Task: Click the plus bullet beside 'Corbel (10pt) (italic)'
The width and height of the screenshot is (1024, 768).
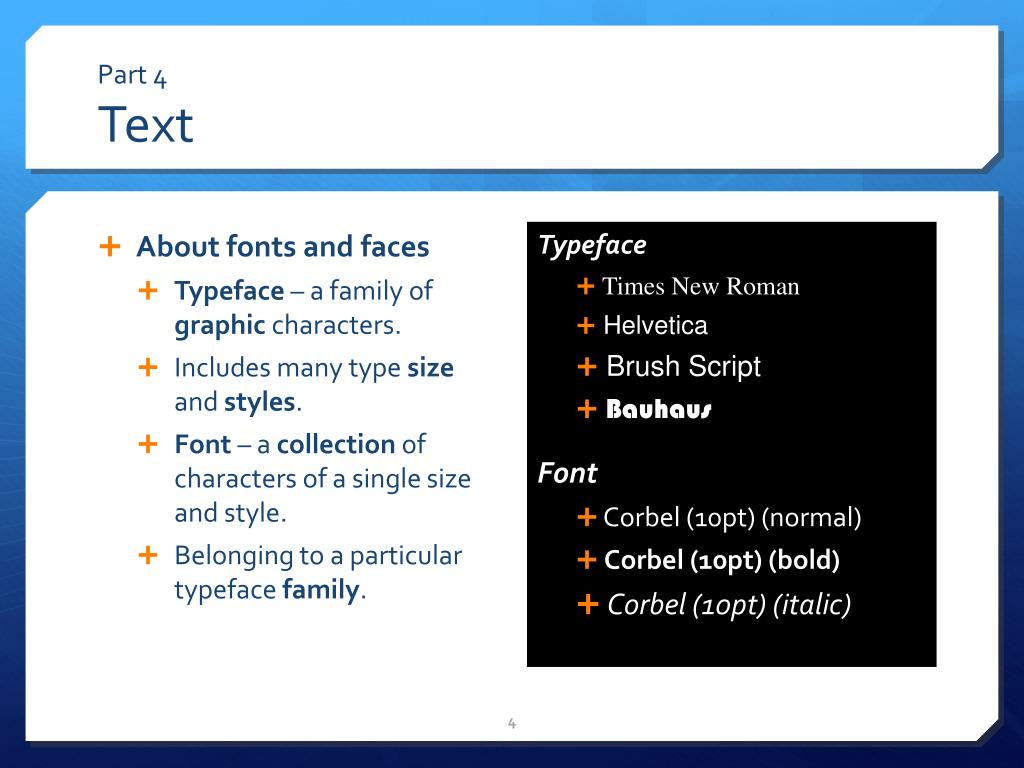Action: tap(588, 604)
